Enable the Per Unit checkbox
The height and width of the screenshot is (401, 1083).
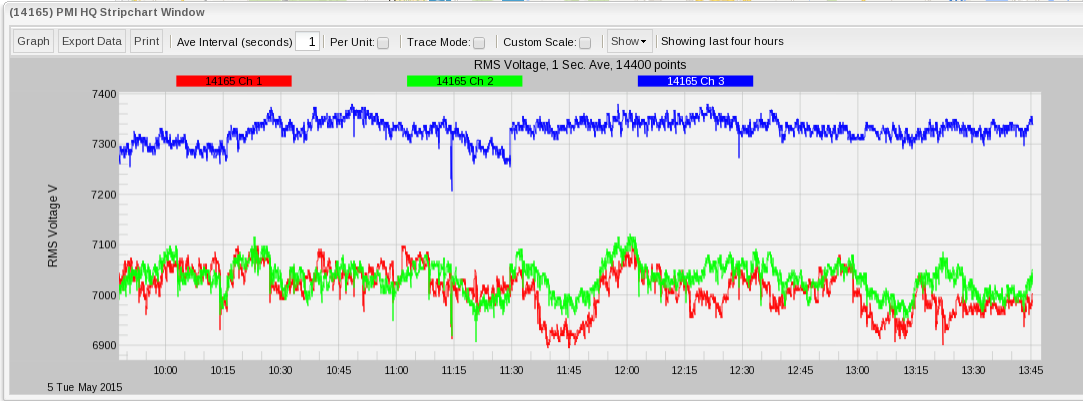pyautogui.click(x=383, y=43)
